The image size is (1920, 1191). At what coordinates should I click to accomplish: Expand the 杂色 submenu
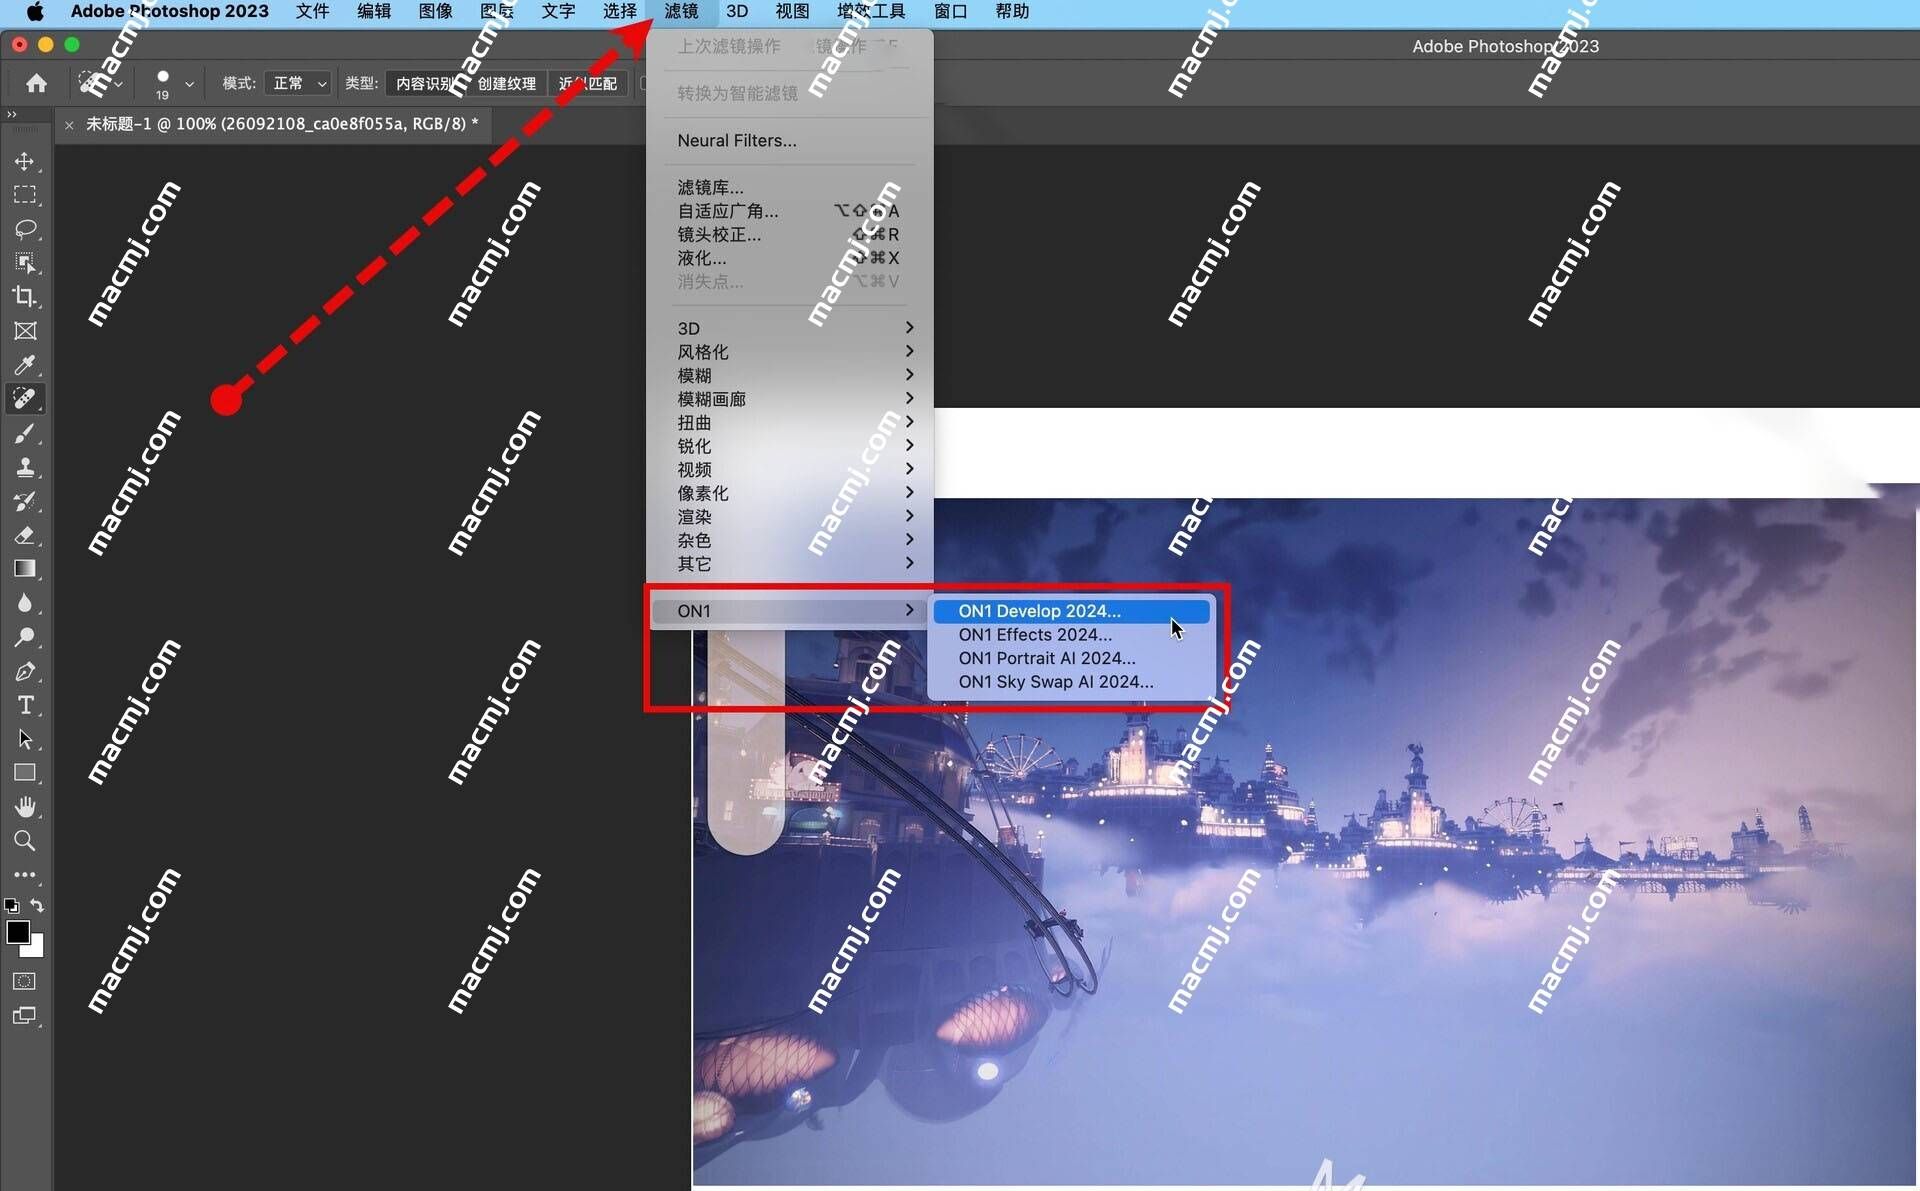[790, 540]
